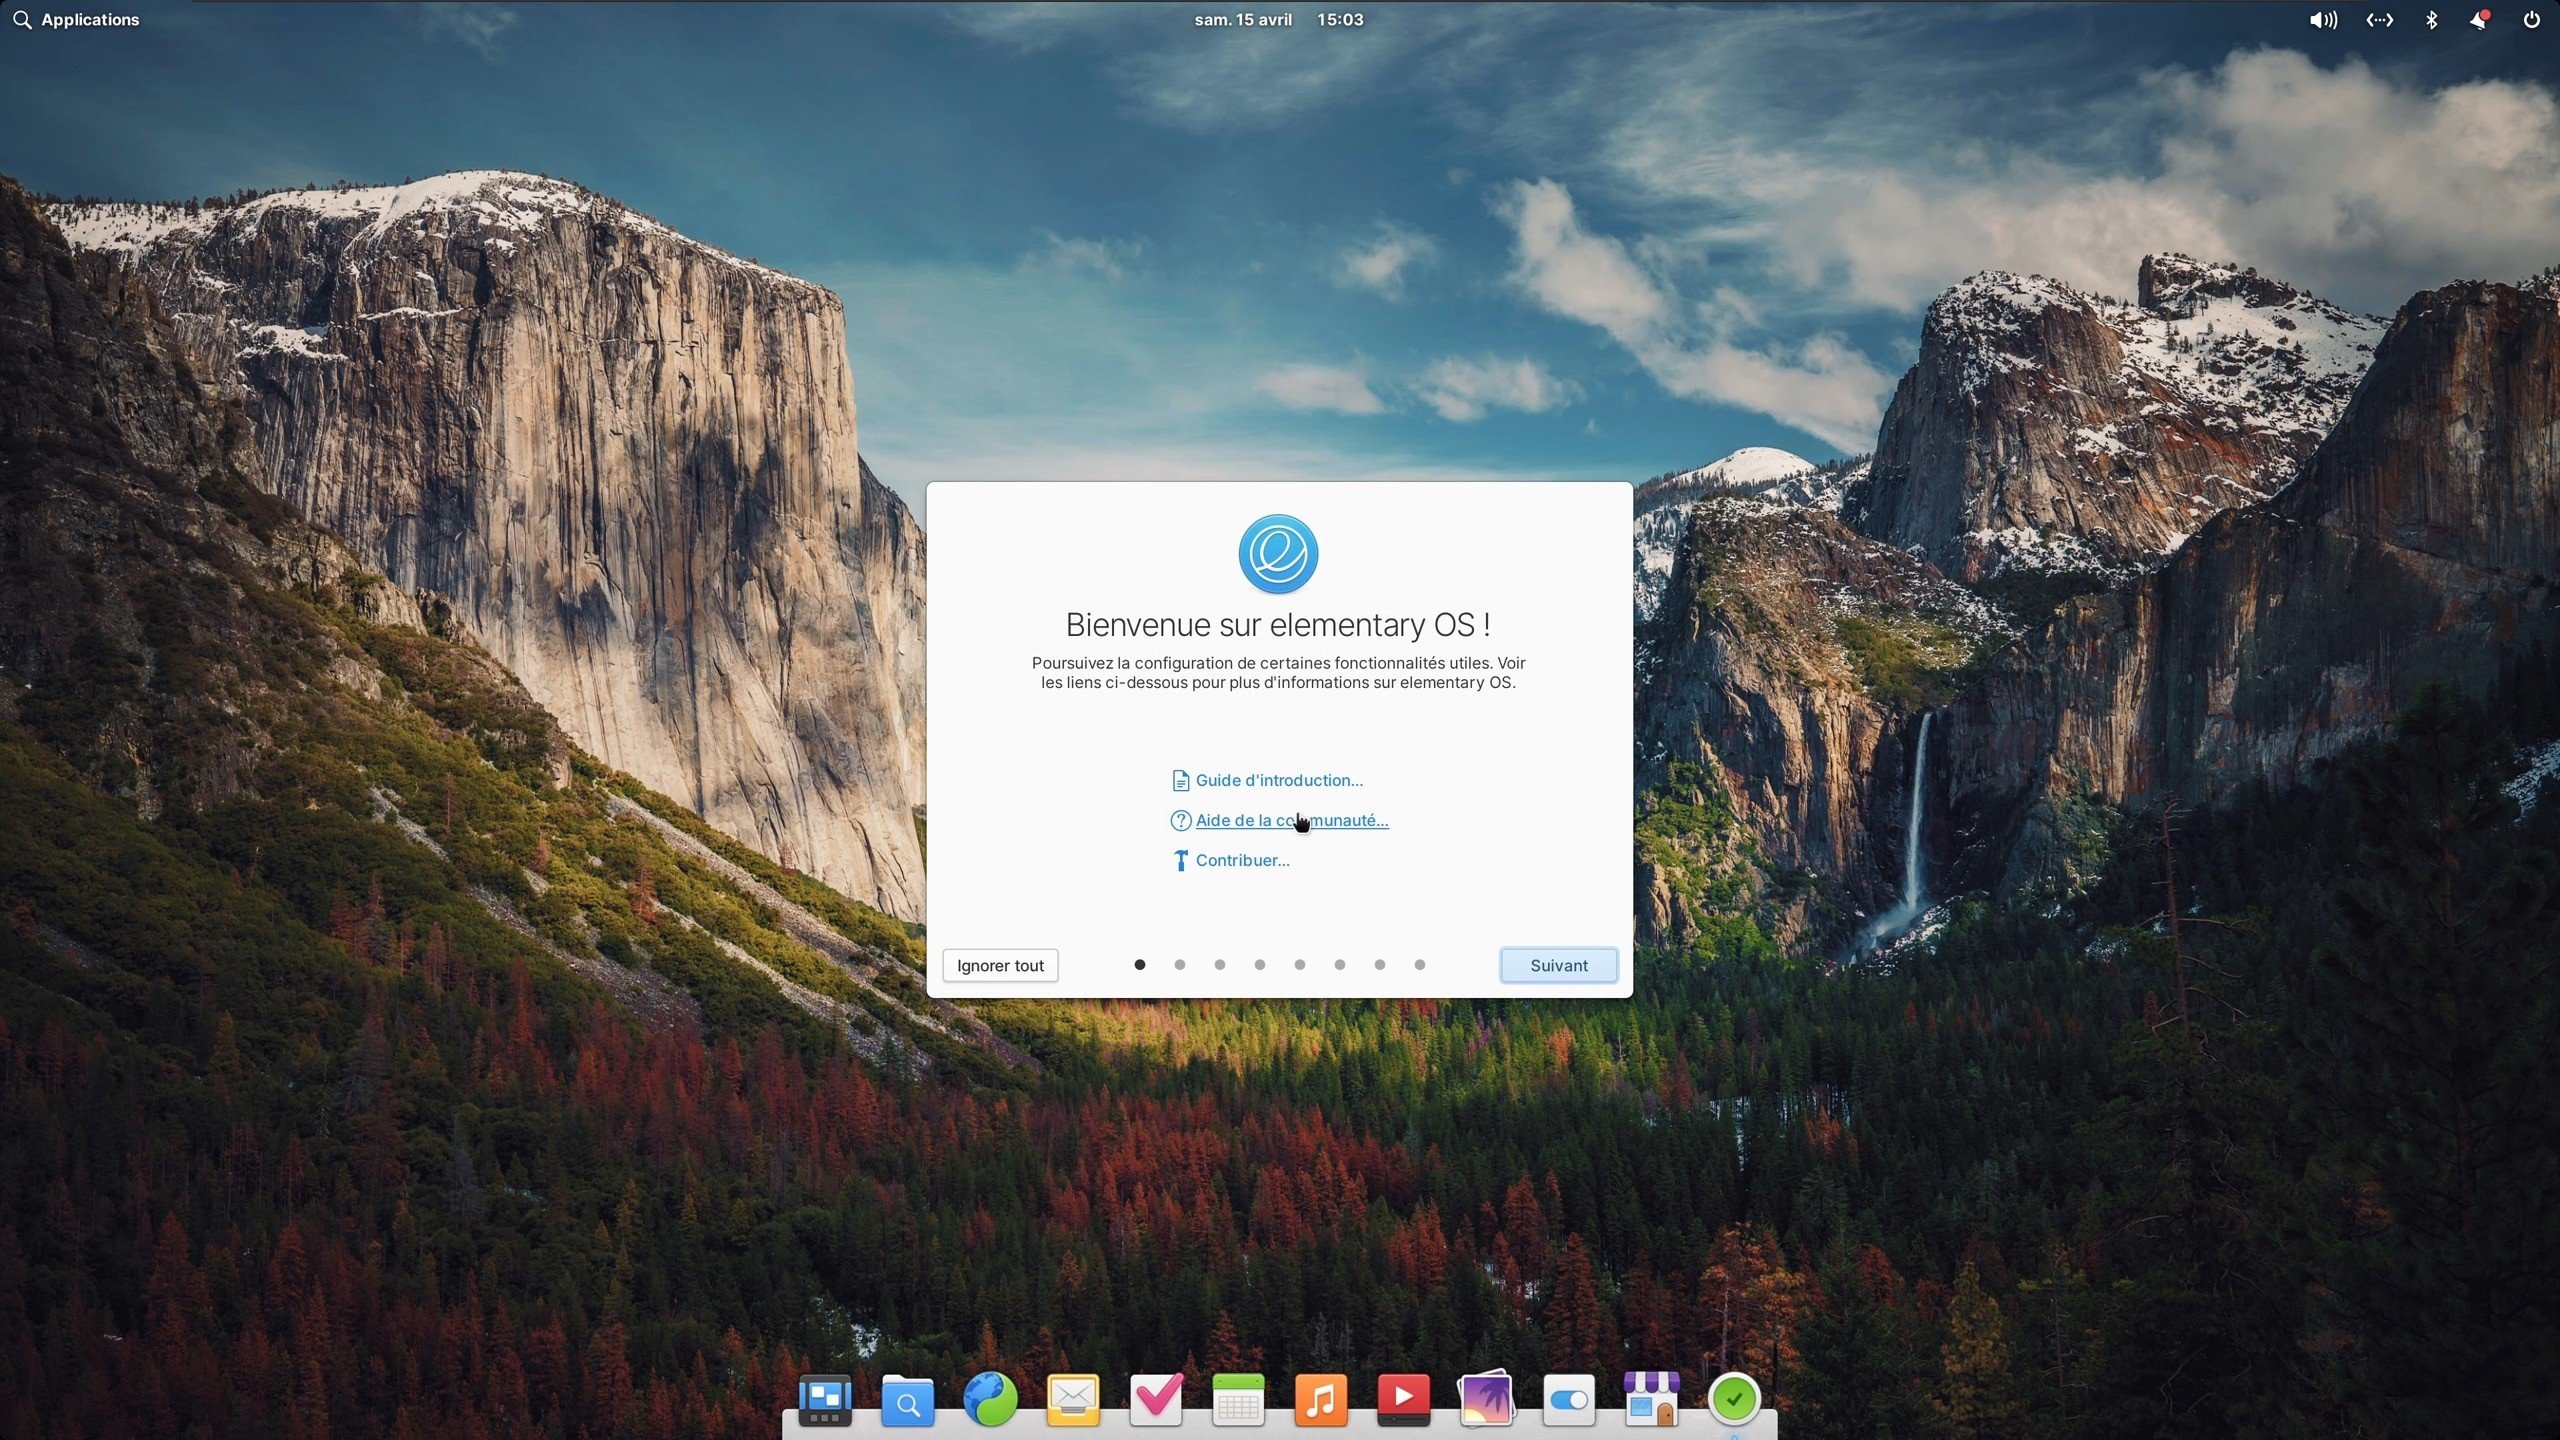Open the power session menu icon
The image size is (2560, 1440).
click(2532, 20)
